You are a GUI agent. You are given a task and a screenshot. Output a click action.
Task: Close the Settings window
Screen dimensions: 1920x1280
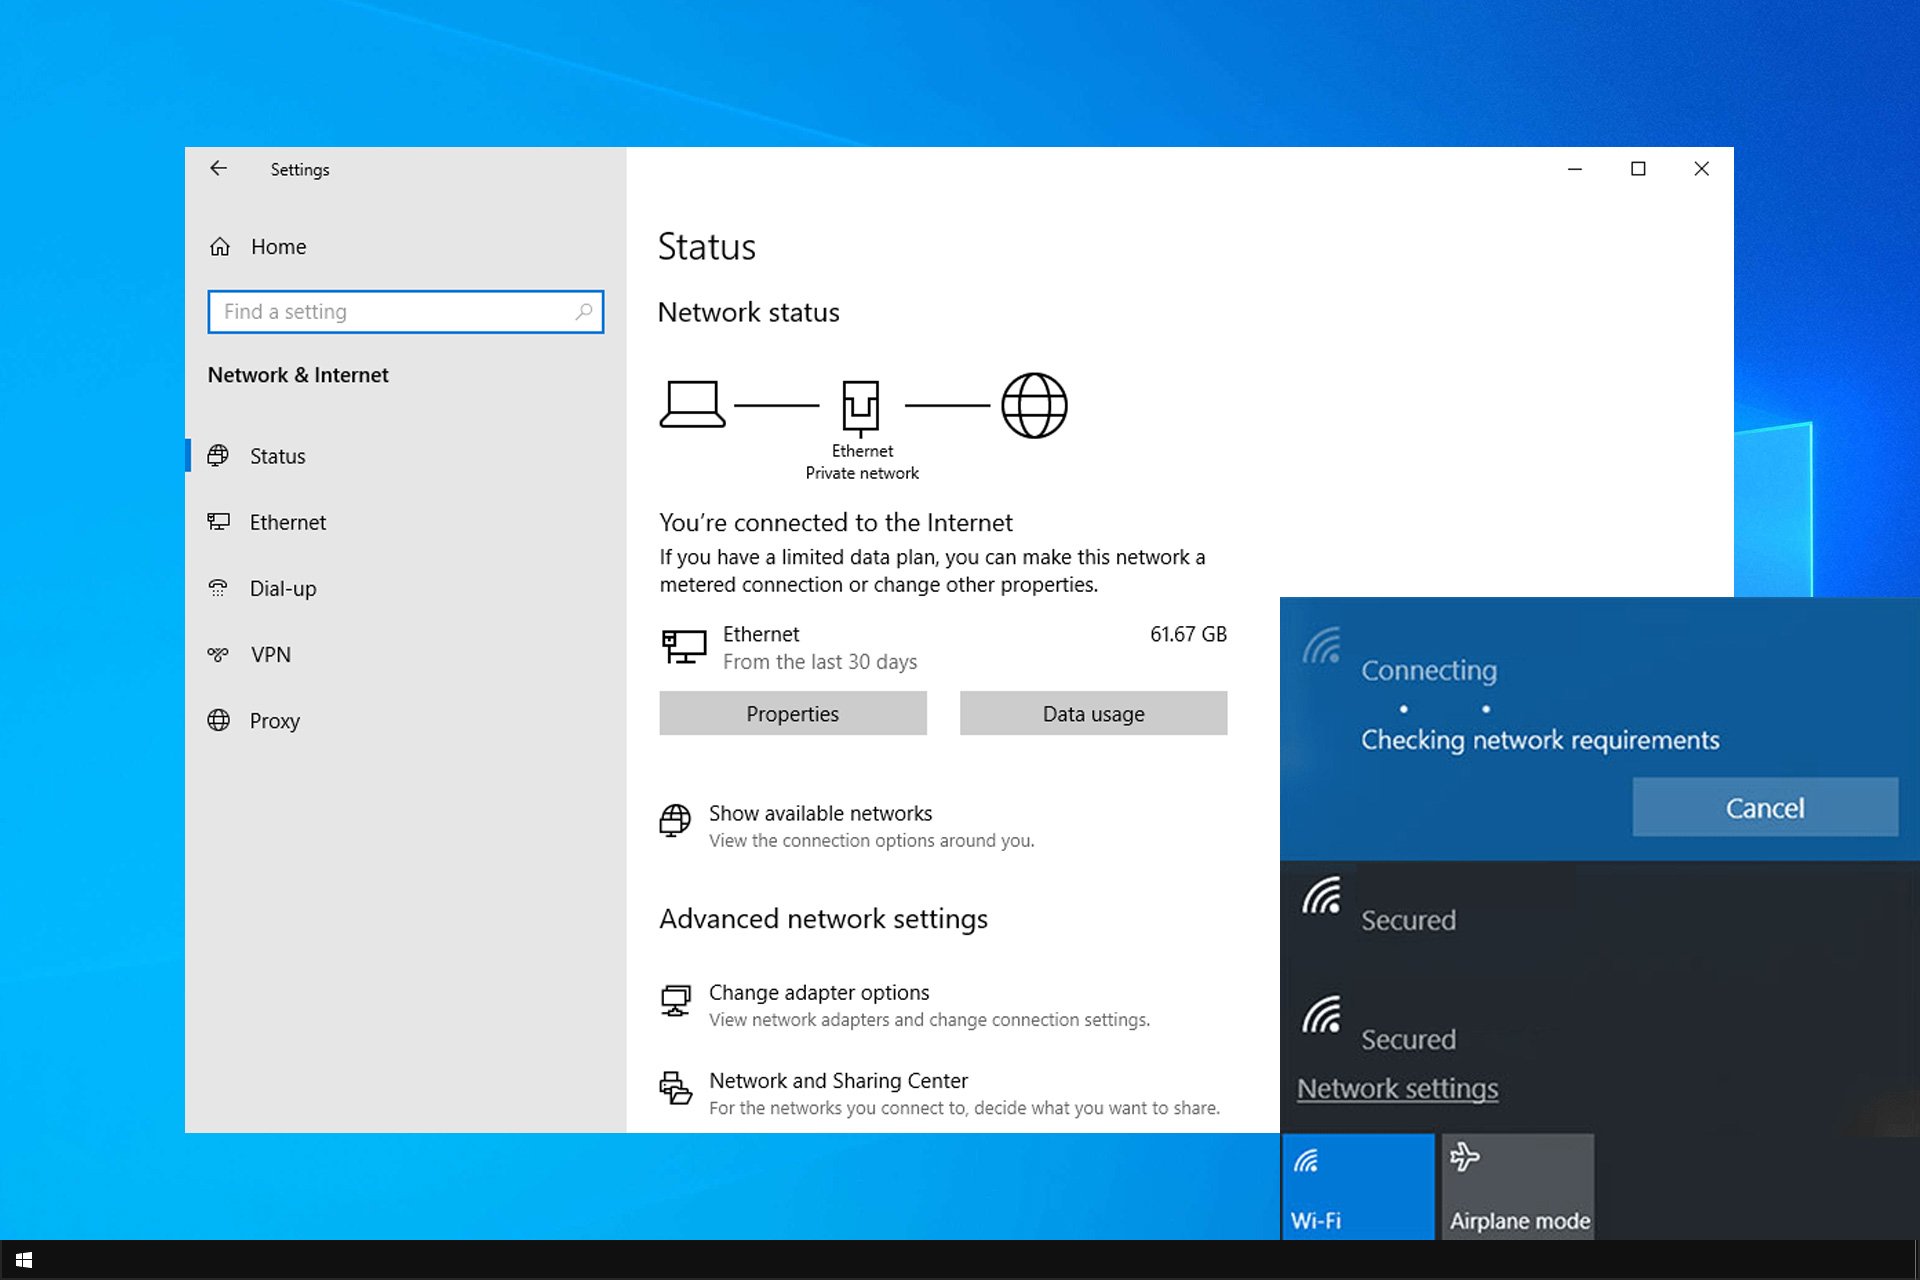point(1702,169)
